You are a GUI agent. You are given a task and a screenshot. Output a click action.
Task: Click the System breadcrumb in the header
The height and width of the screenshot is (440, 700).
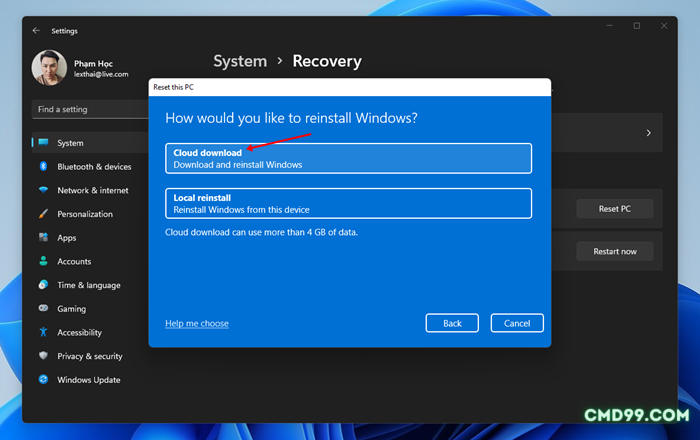(240, 61)
